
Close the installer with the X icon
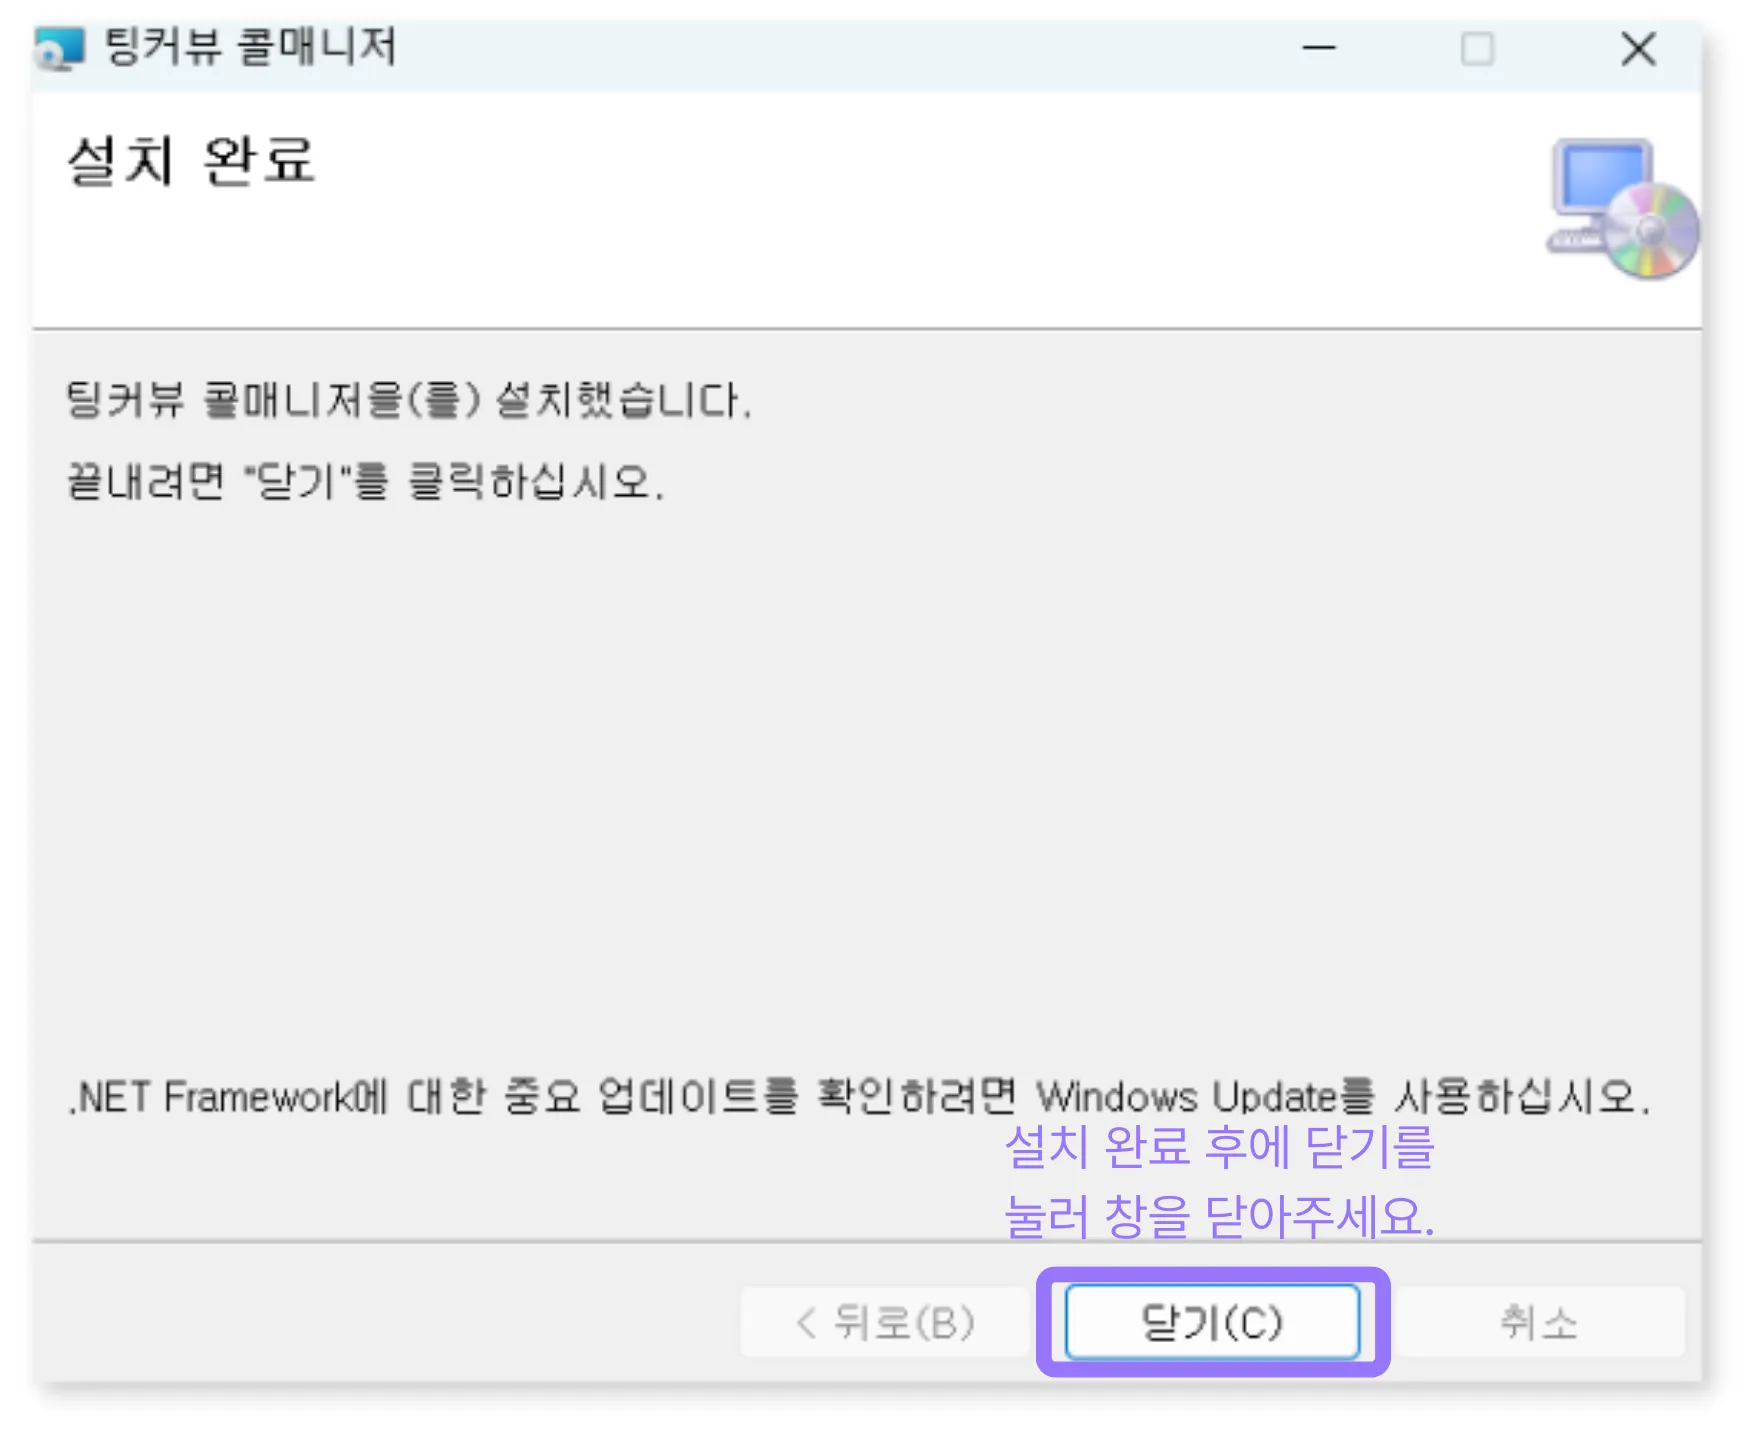pos(1638,48)
